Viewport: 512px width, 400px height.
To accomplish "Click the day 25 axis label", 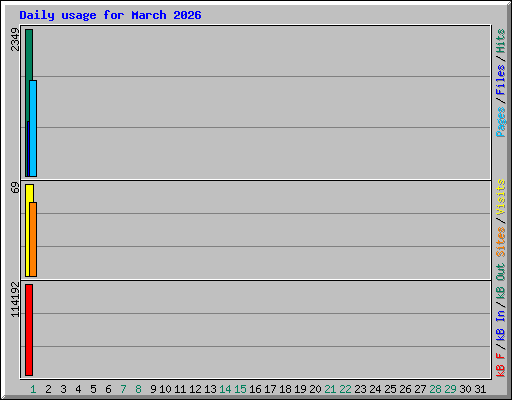I will tap(390, 389).
